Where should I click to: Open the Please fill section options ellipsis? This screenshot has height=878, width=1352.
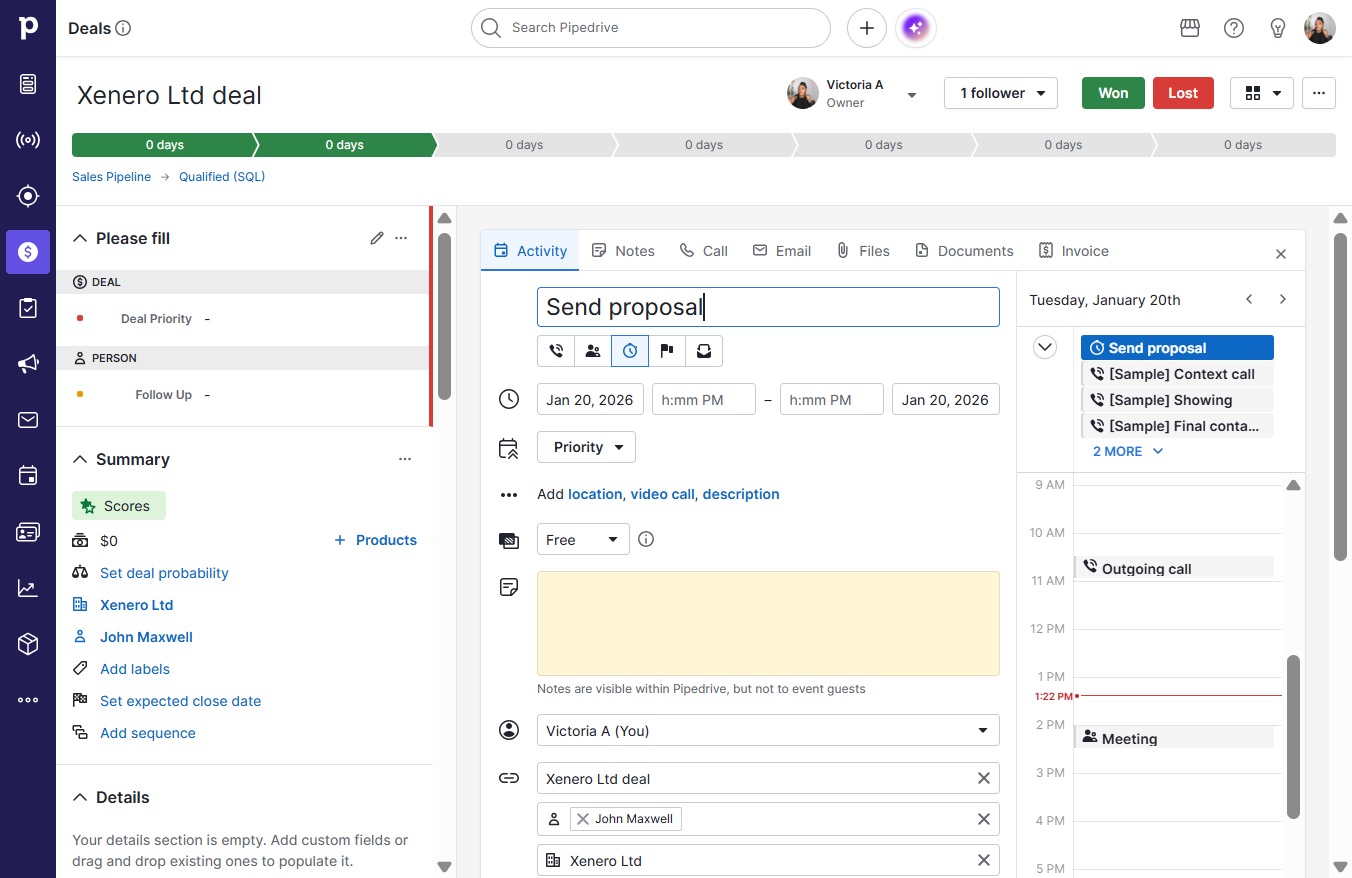click(x=401, y=238)
